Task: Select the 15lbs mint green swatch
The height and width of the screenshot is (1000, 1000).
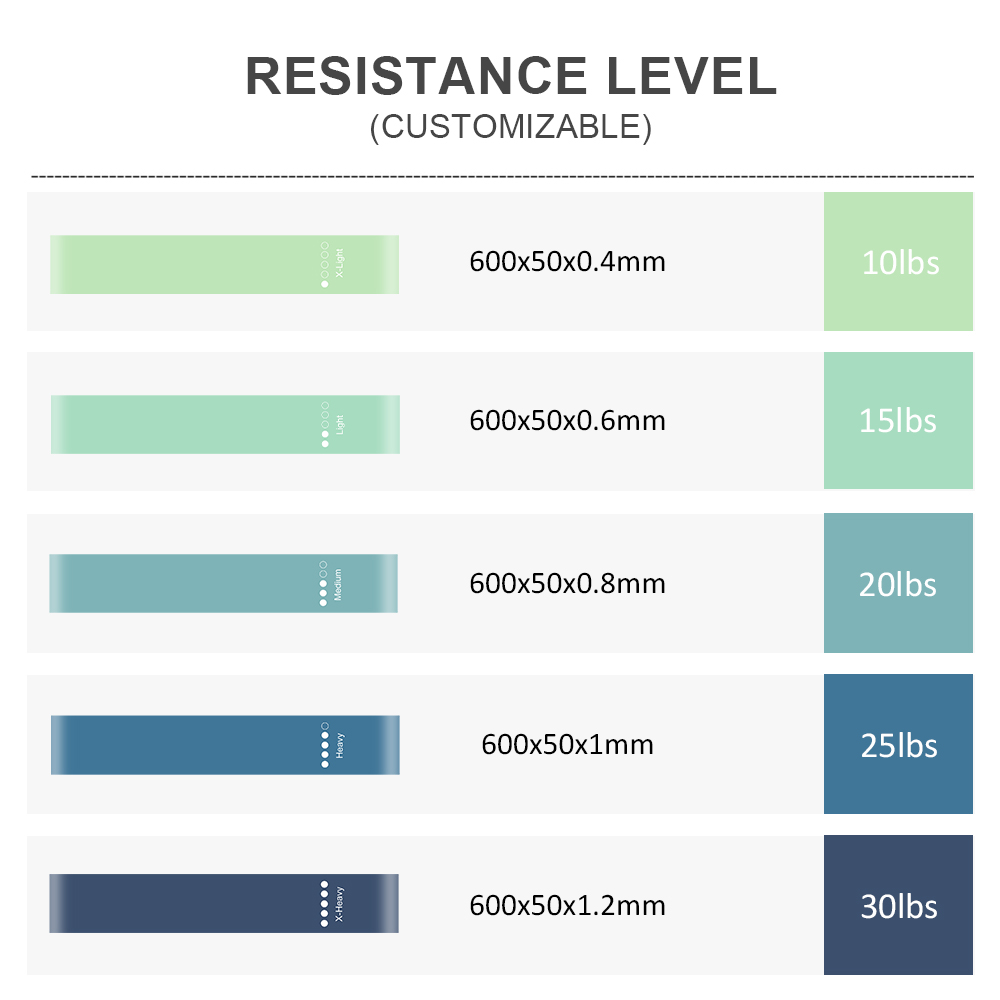Action: [x=898, y=420]
